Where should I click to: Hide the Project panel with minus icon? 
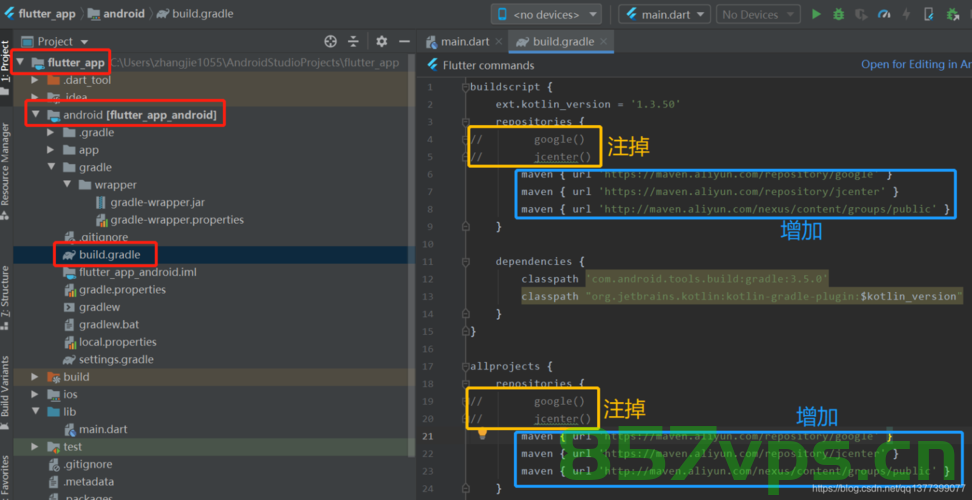[404, 42]
